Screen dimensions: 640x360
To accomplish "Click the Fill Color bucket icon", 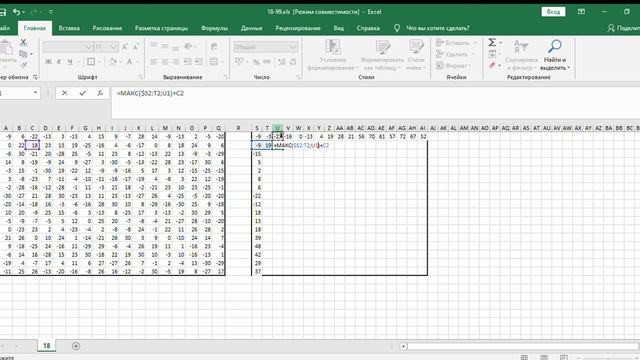I will pyautogui.click(x=112, y=62).
